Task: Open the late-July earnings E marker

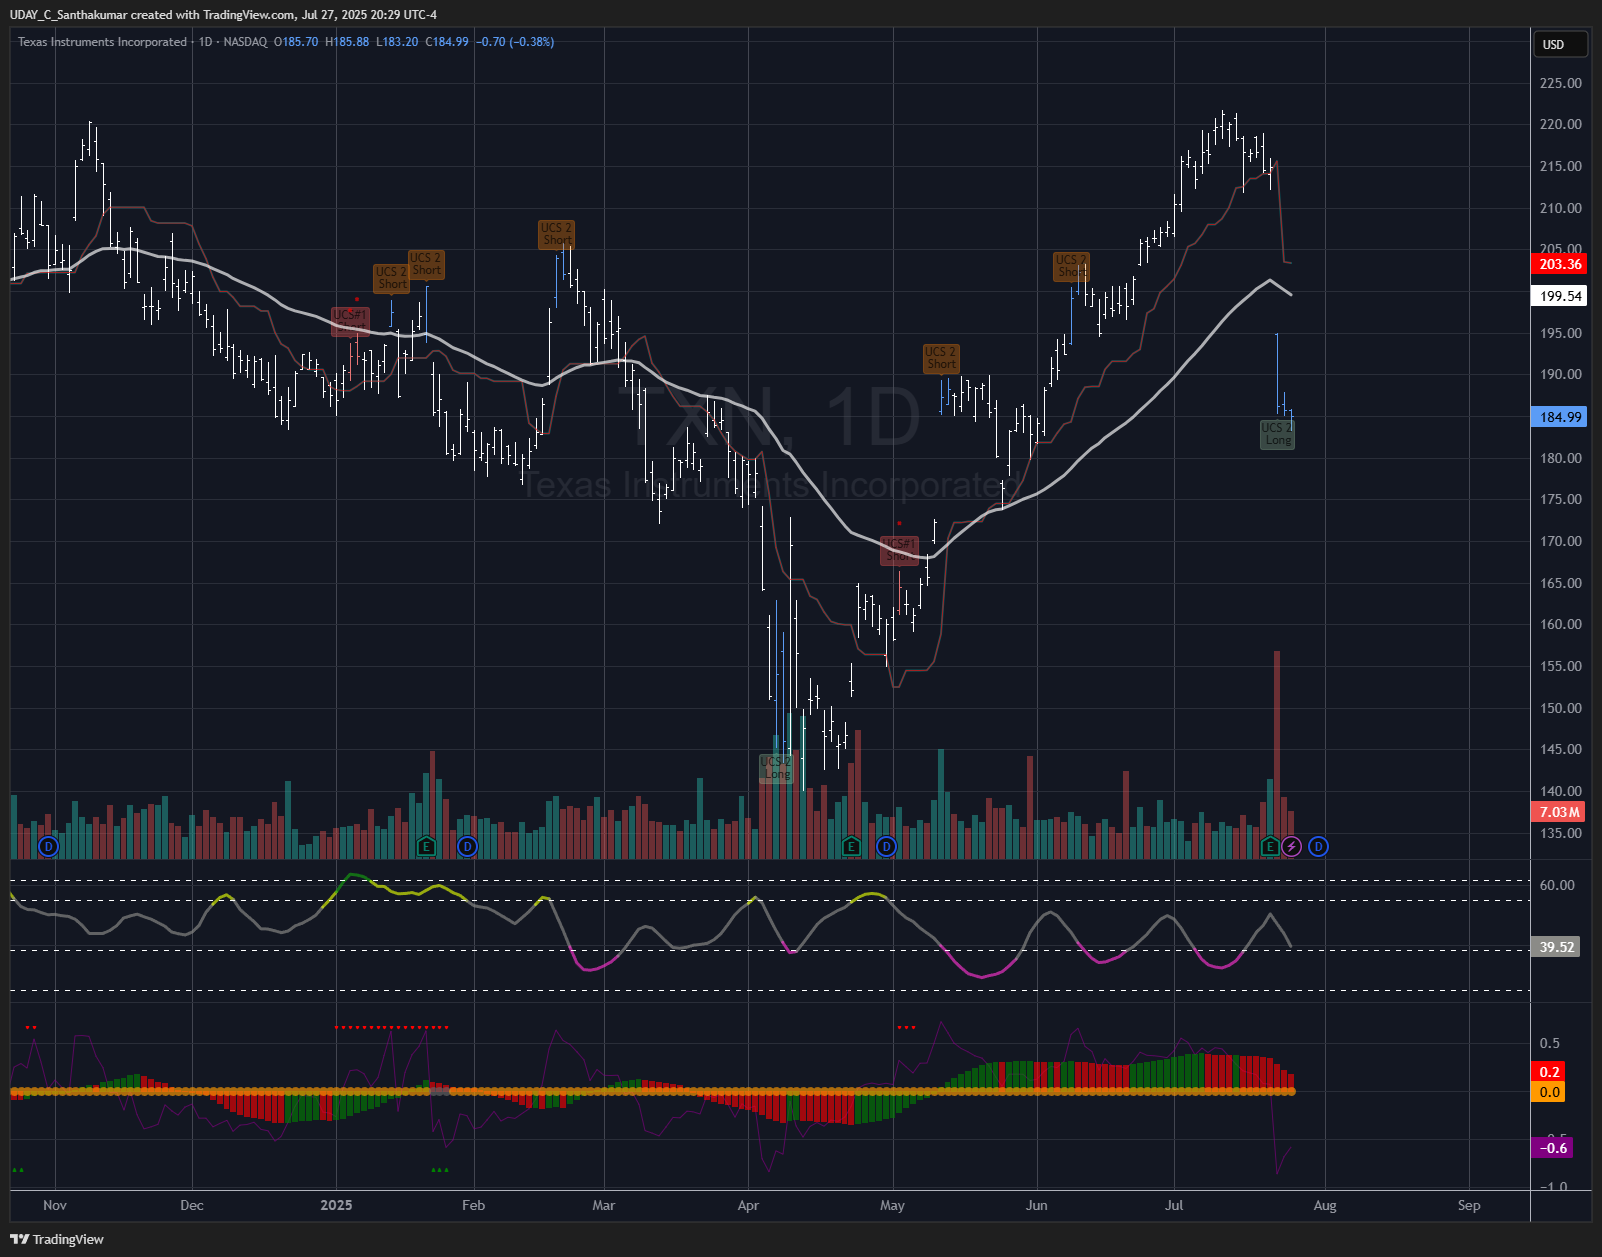Action: [1270, 847]
